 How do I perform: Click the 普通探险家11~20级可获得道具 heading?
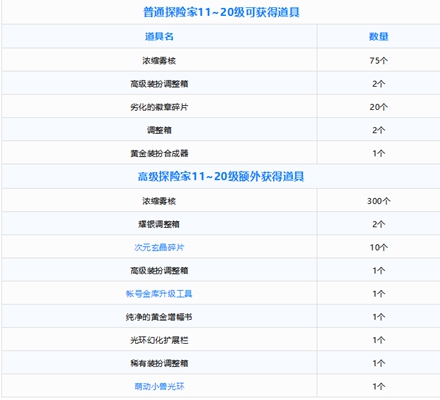[x=221, y=12]
